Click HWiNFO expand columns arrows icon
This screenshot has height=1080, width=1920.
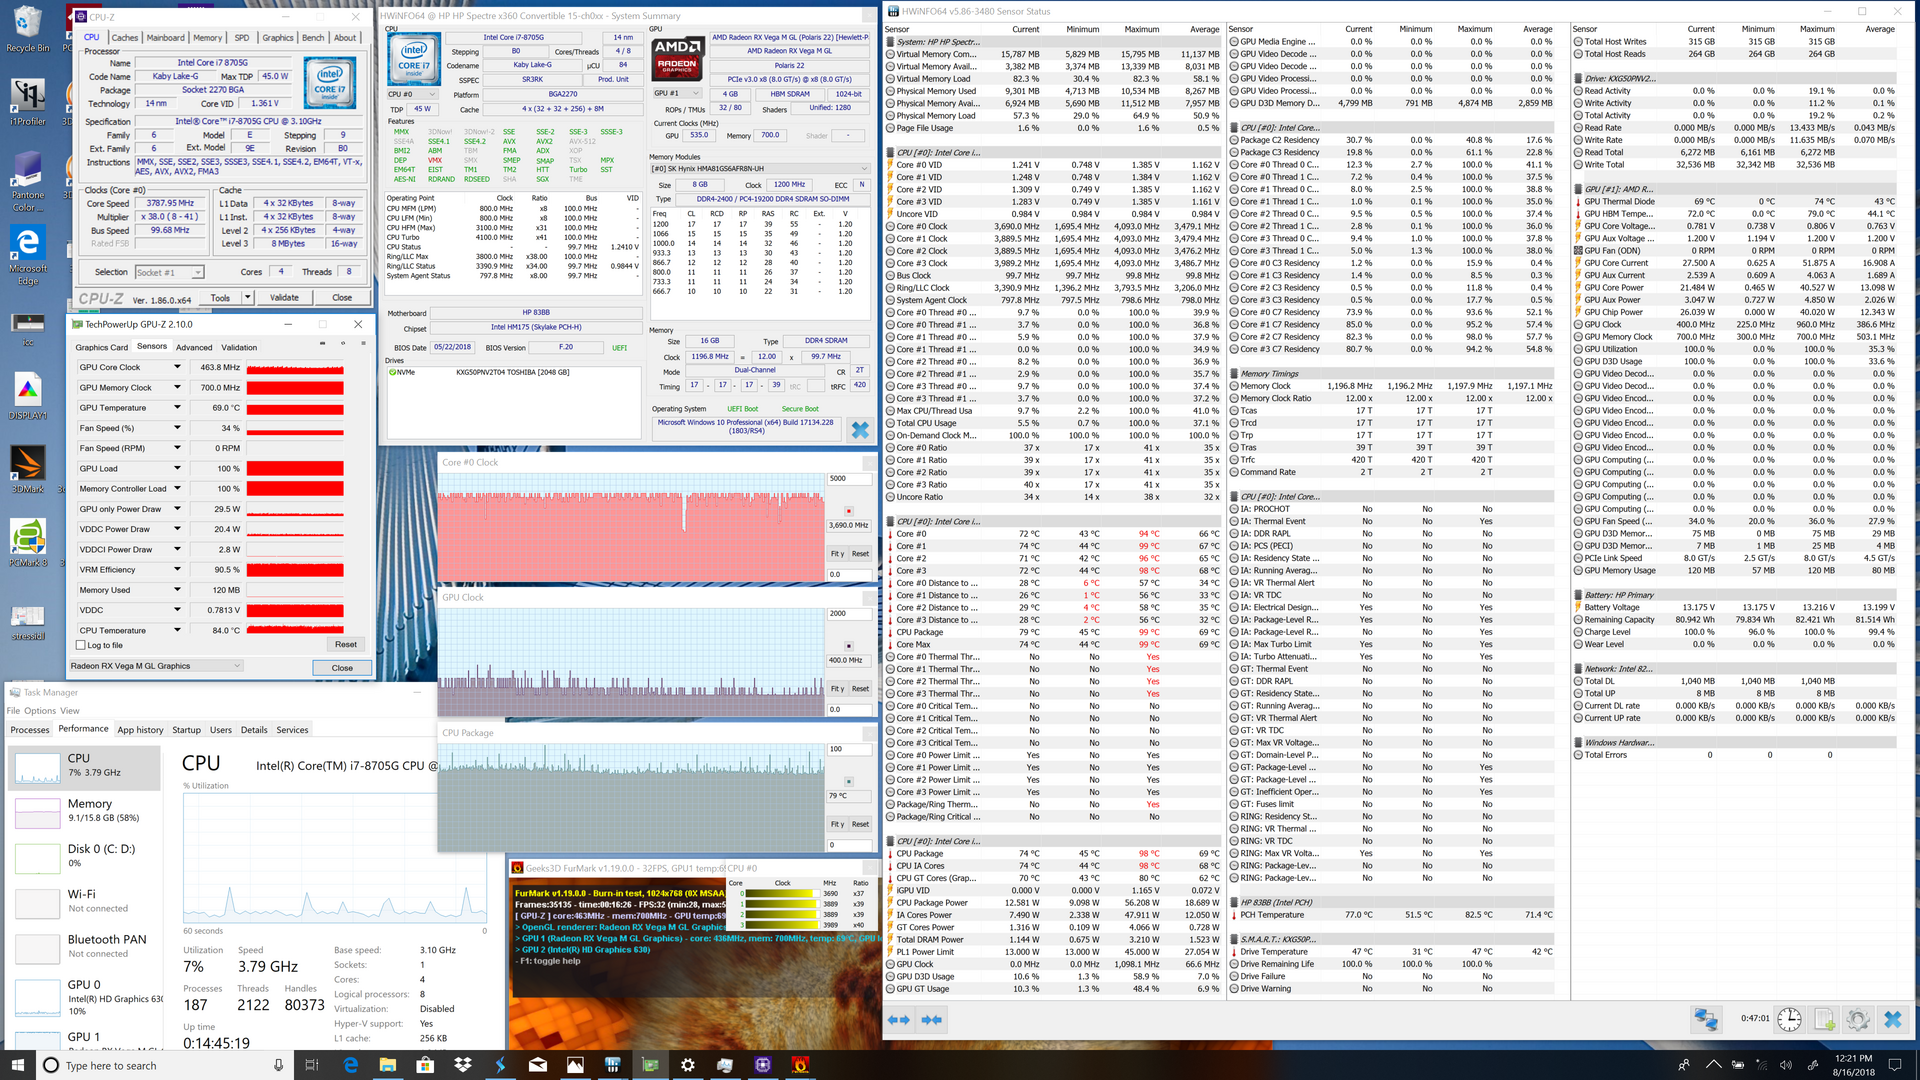tap(899, 1020)
